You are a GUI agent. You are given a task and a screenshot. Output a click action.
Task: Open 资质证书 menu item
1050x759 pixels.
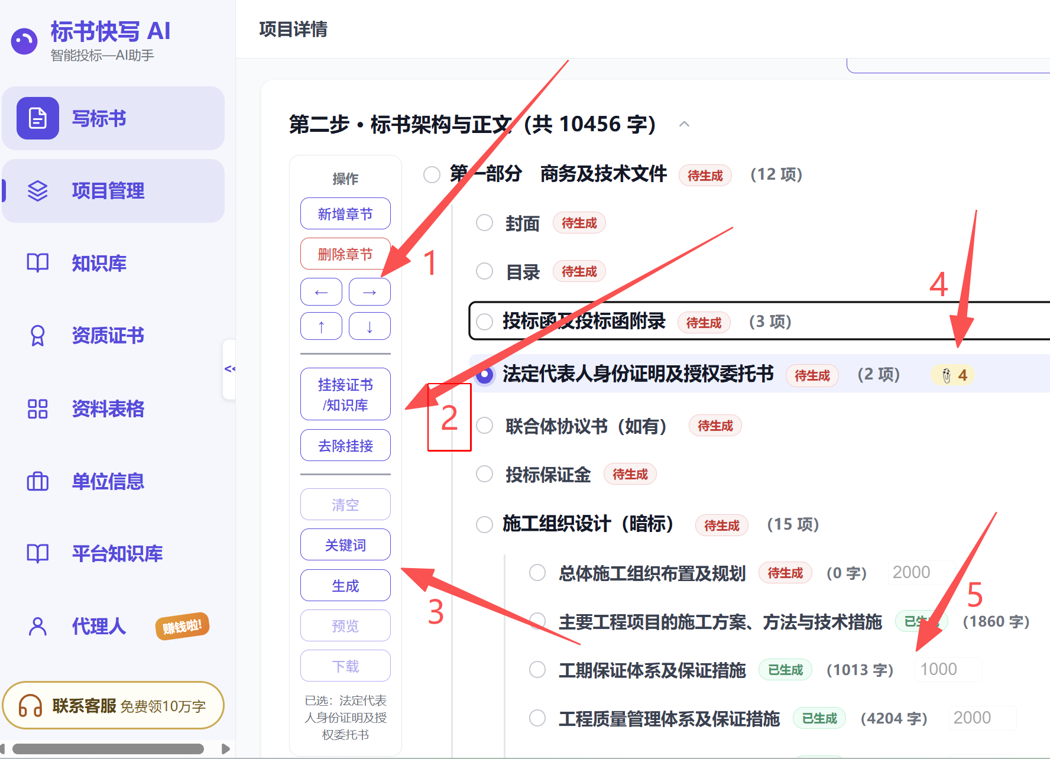click(113, 336)
